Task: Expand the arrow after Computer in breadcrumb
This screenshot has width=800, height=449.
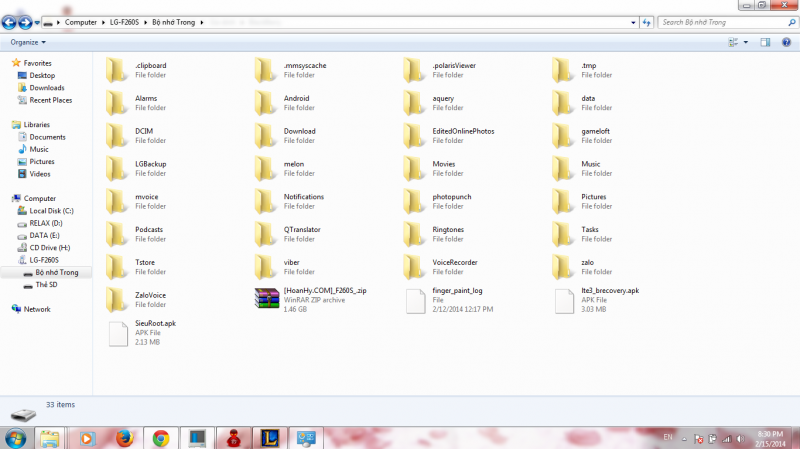Action: pos(104,22)
